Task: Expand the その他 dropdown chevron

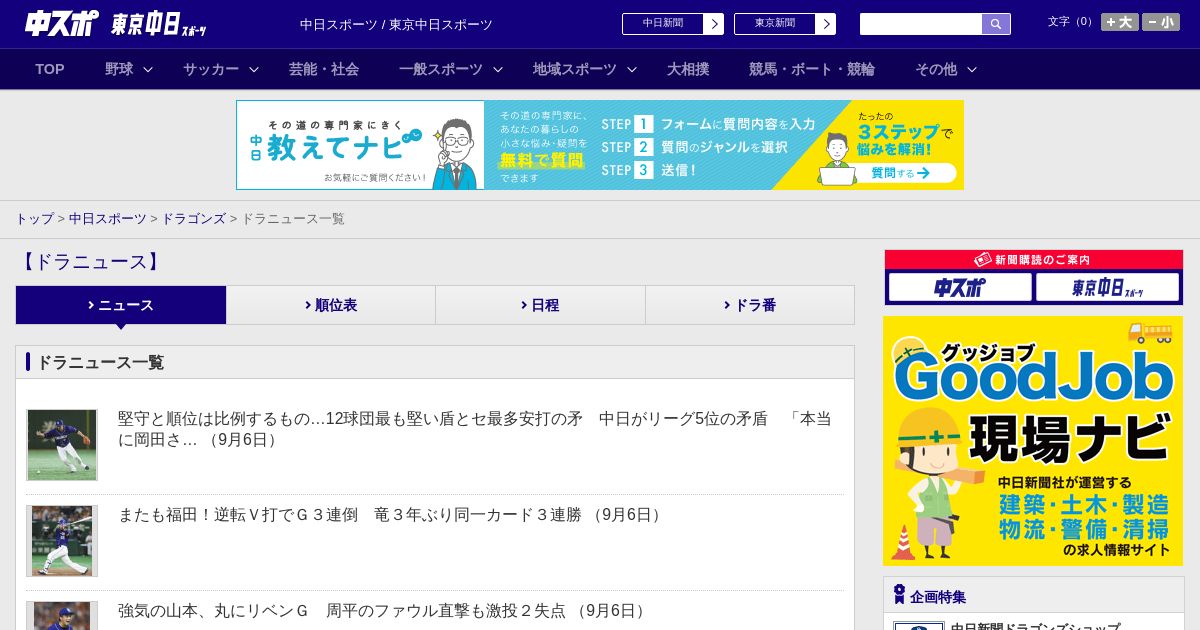Action: pos(972,69)
